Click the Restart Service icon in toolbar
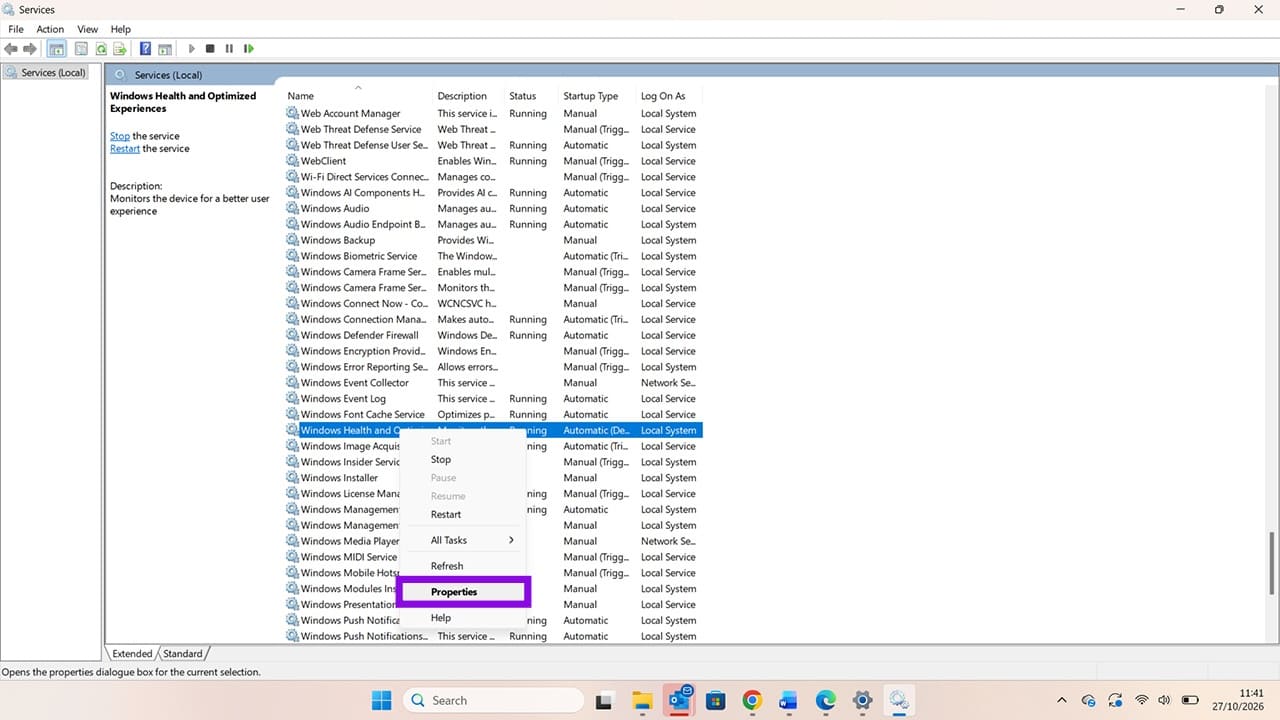 (x=248, y=48)
